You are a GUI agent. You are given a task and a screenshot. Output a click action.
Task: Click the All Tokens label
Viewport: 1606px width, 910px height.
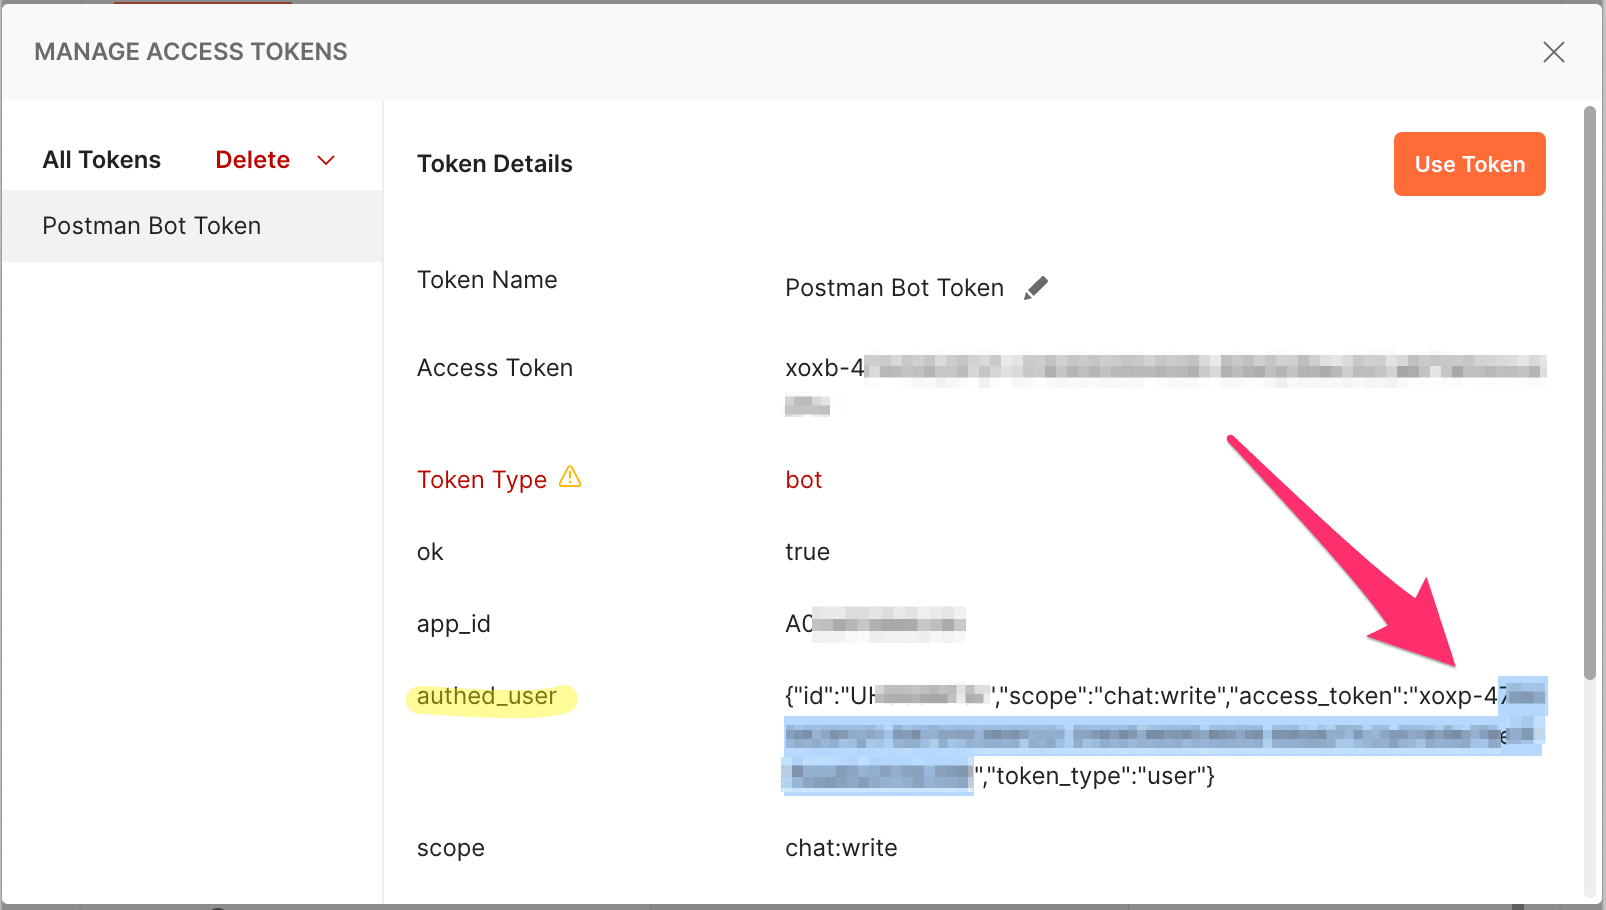(x=101, y=159)
